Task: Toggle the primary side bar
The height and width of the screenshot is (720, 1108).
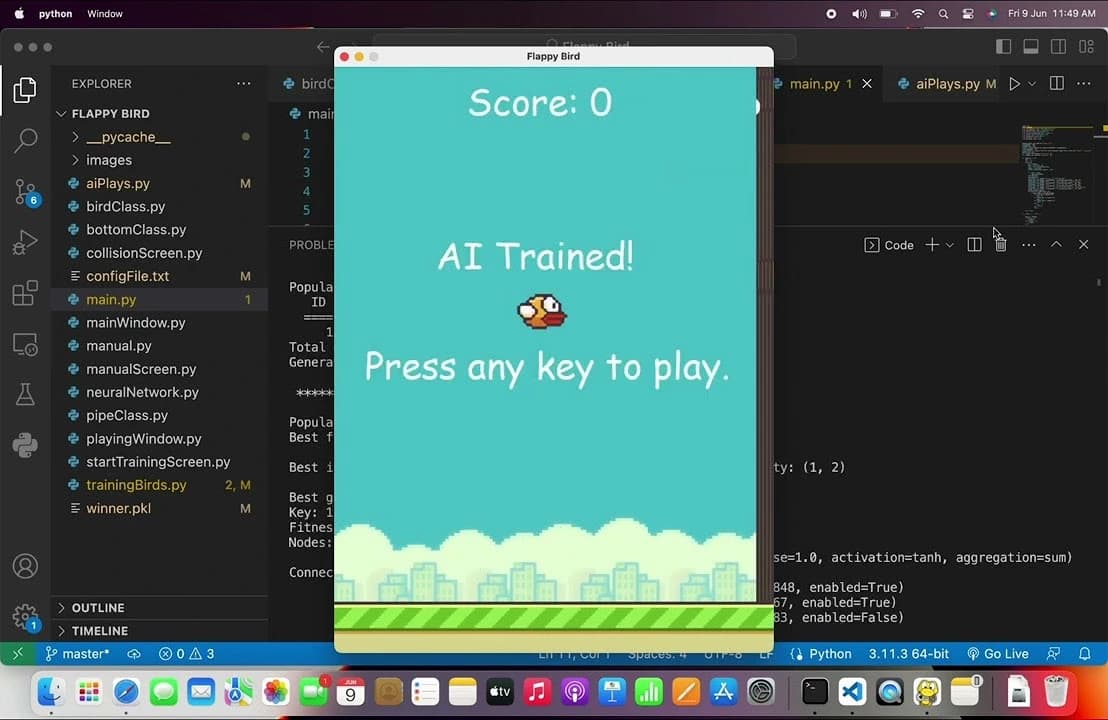Action: [1003, 47]
